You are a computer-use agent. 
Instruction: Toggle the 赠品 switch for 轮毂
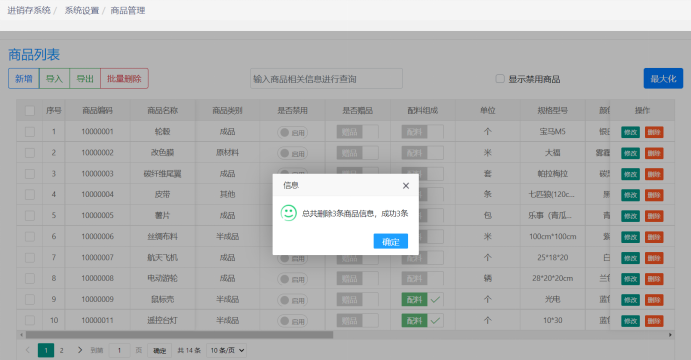[357, 132]
